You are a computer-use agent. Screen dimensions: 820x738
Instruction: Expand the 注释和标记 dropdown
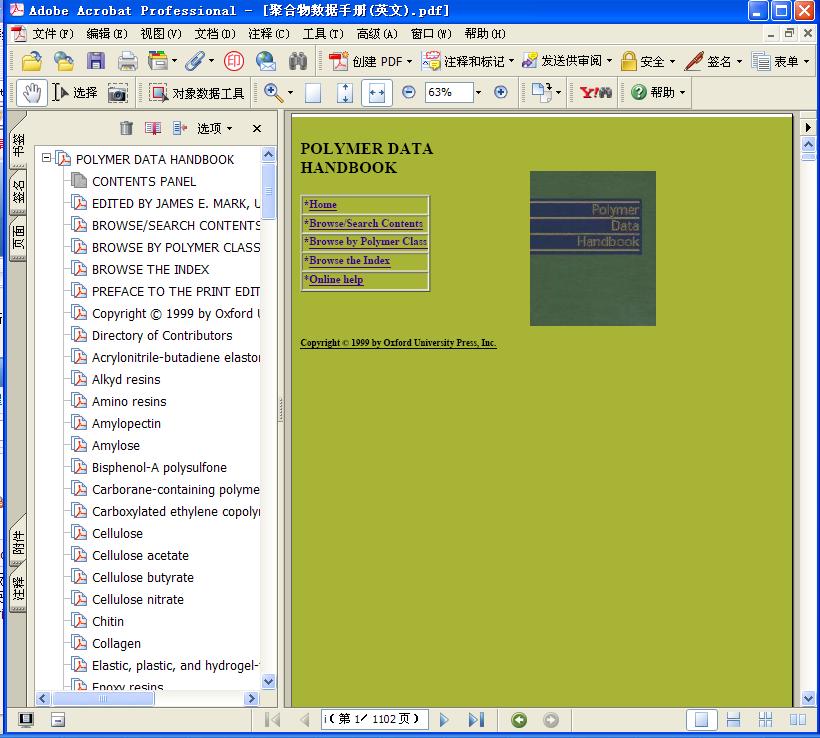pos(511,61)
